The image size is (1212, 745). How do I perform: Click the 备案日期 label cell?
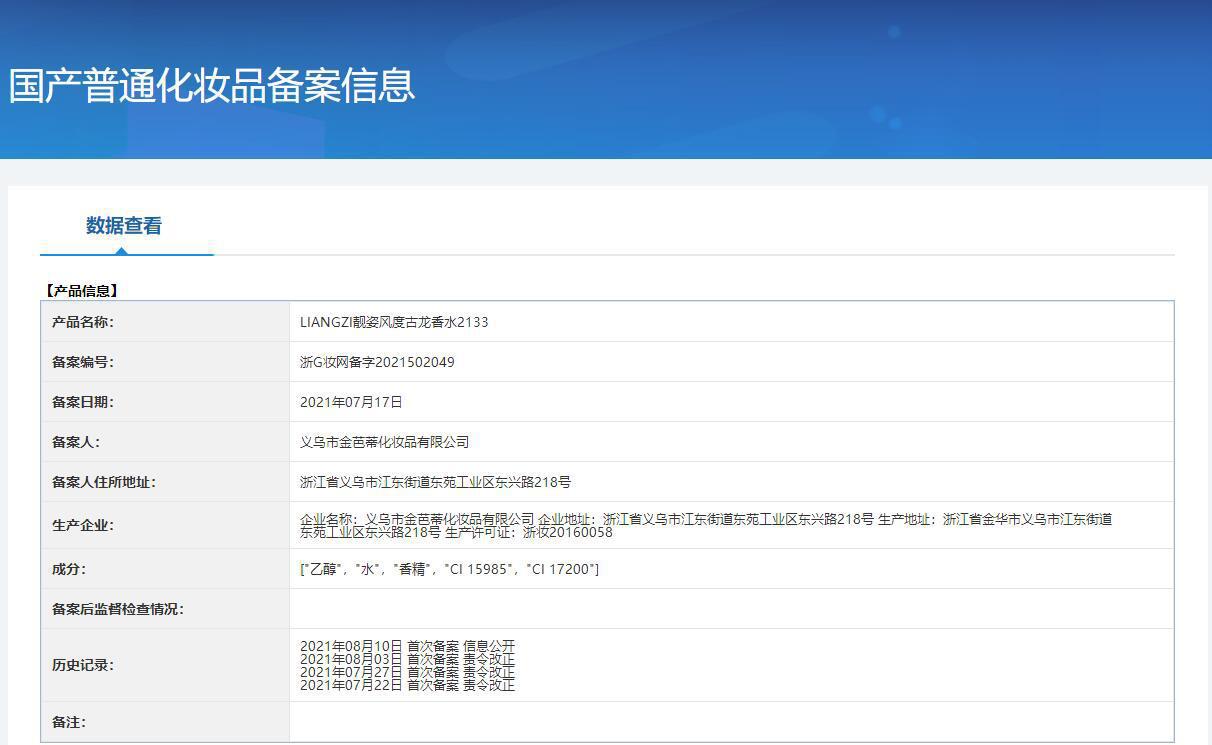(x=165, y=402)
